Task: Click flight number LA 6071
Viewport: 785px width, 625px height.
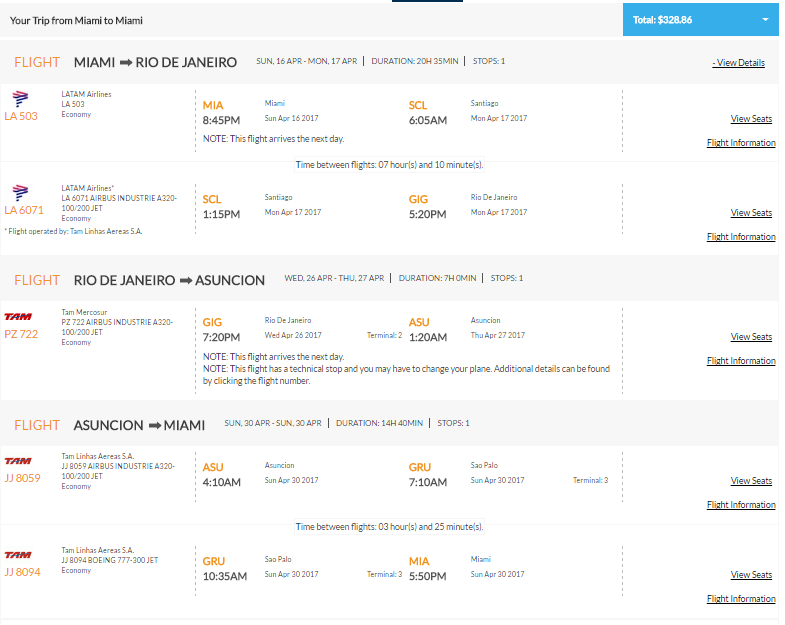Action: click(24, 210)
